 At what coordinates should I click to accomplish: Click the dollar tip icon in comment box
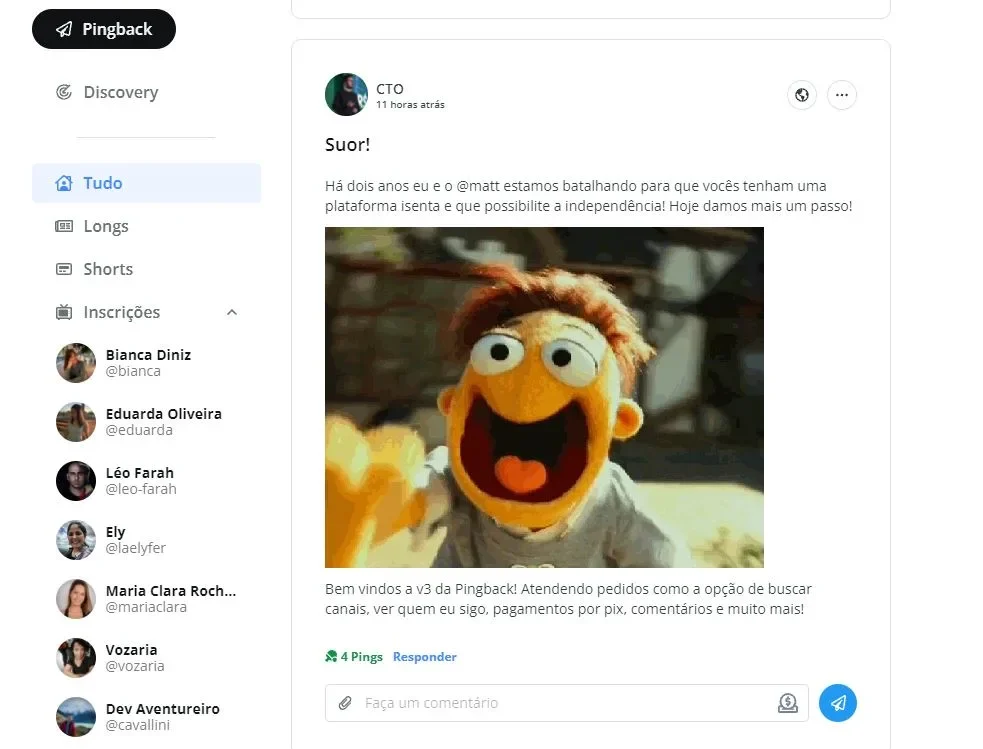click(x=788, y=703)
